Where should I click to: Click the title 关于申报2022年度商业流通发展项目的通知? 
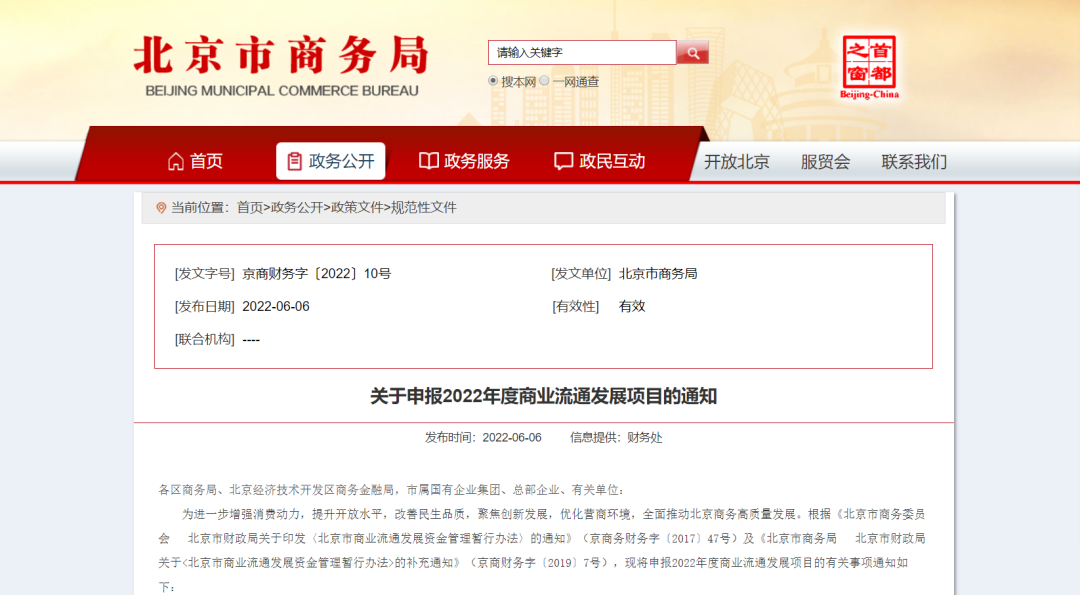(543, 396)
